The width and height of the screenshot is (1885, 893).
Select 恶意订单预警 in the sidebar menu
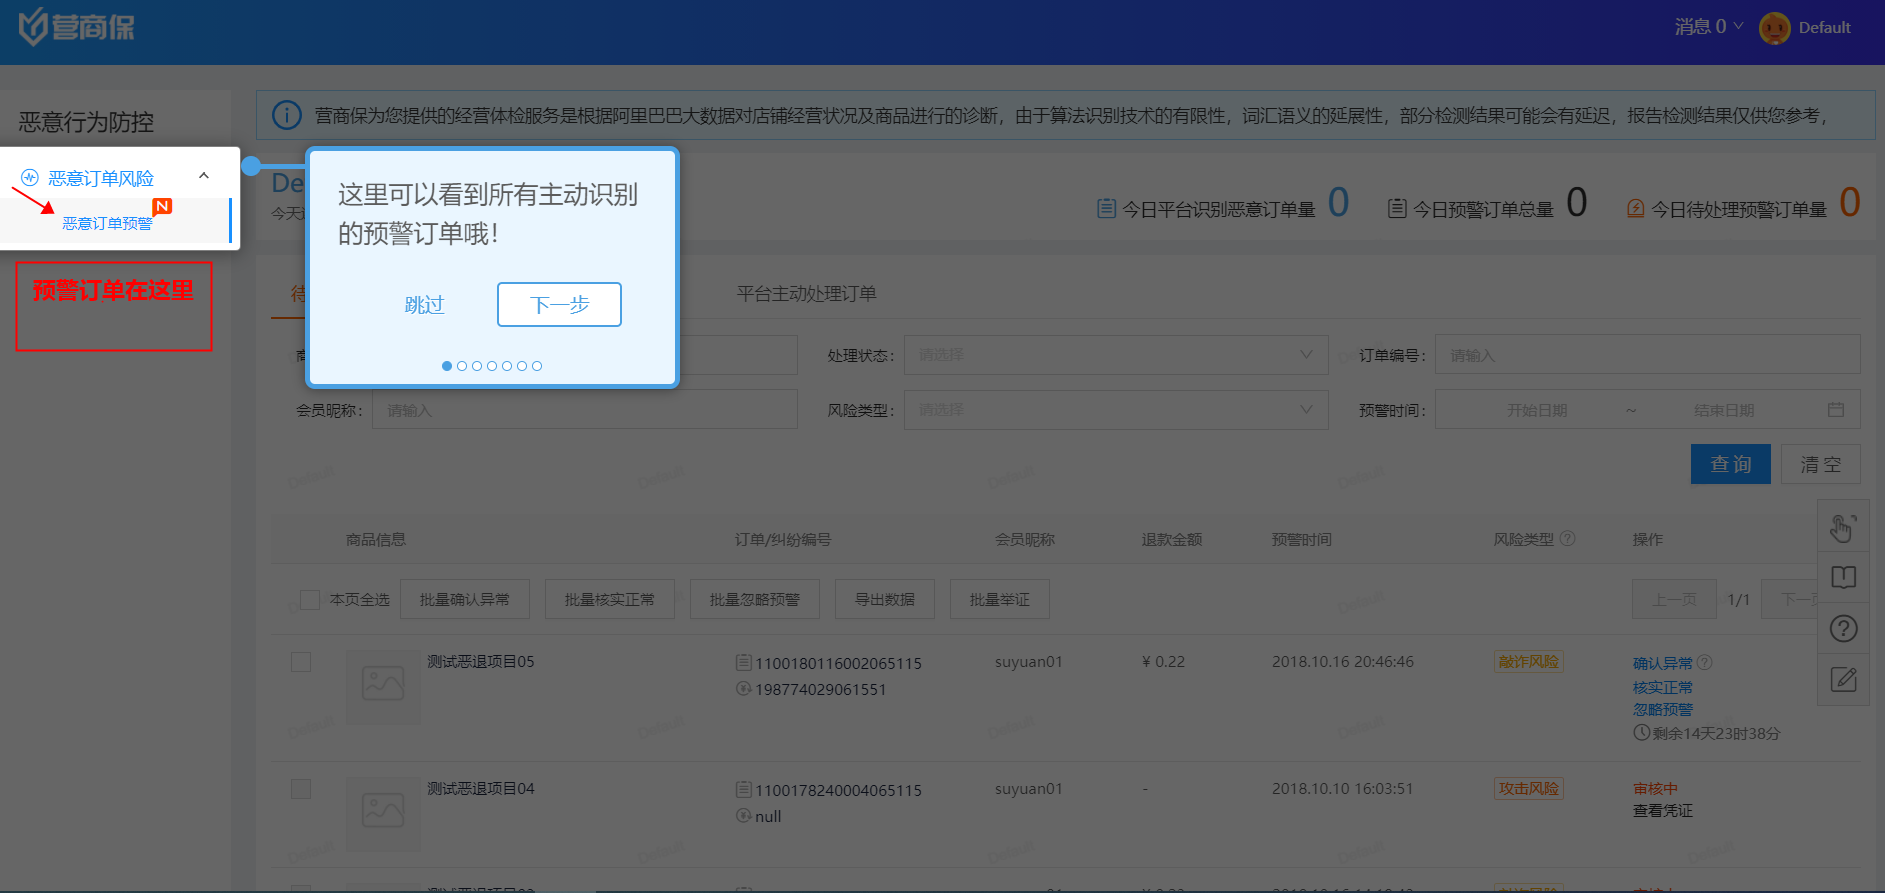[x=107, y=223]
